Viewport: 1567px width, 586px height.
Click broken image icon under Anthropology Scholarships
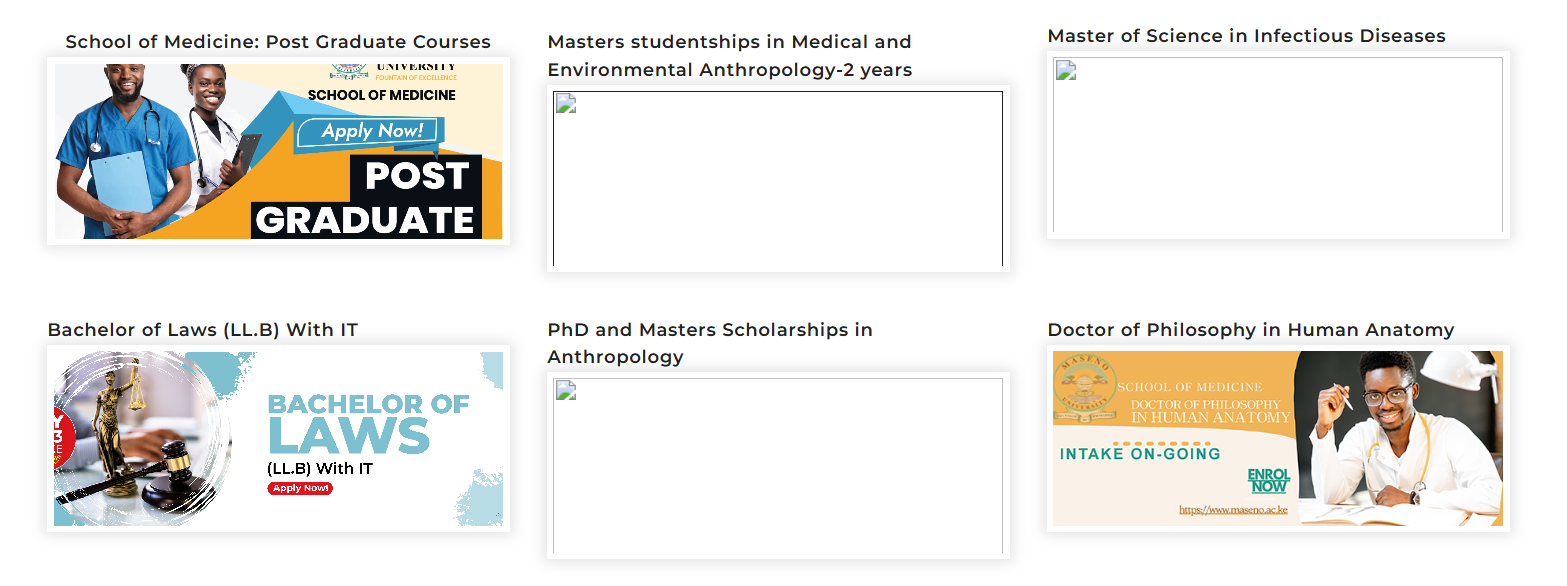[x=566, y=391]
